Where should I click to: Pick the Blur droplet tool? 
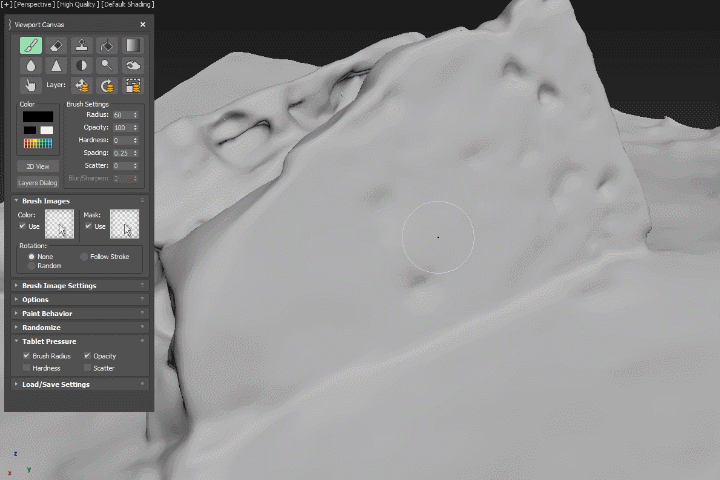(30, 66)
